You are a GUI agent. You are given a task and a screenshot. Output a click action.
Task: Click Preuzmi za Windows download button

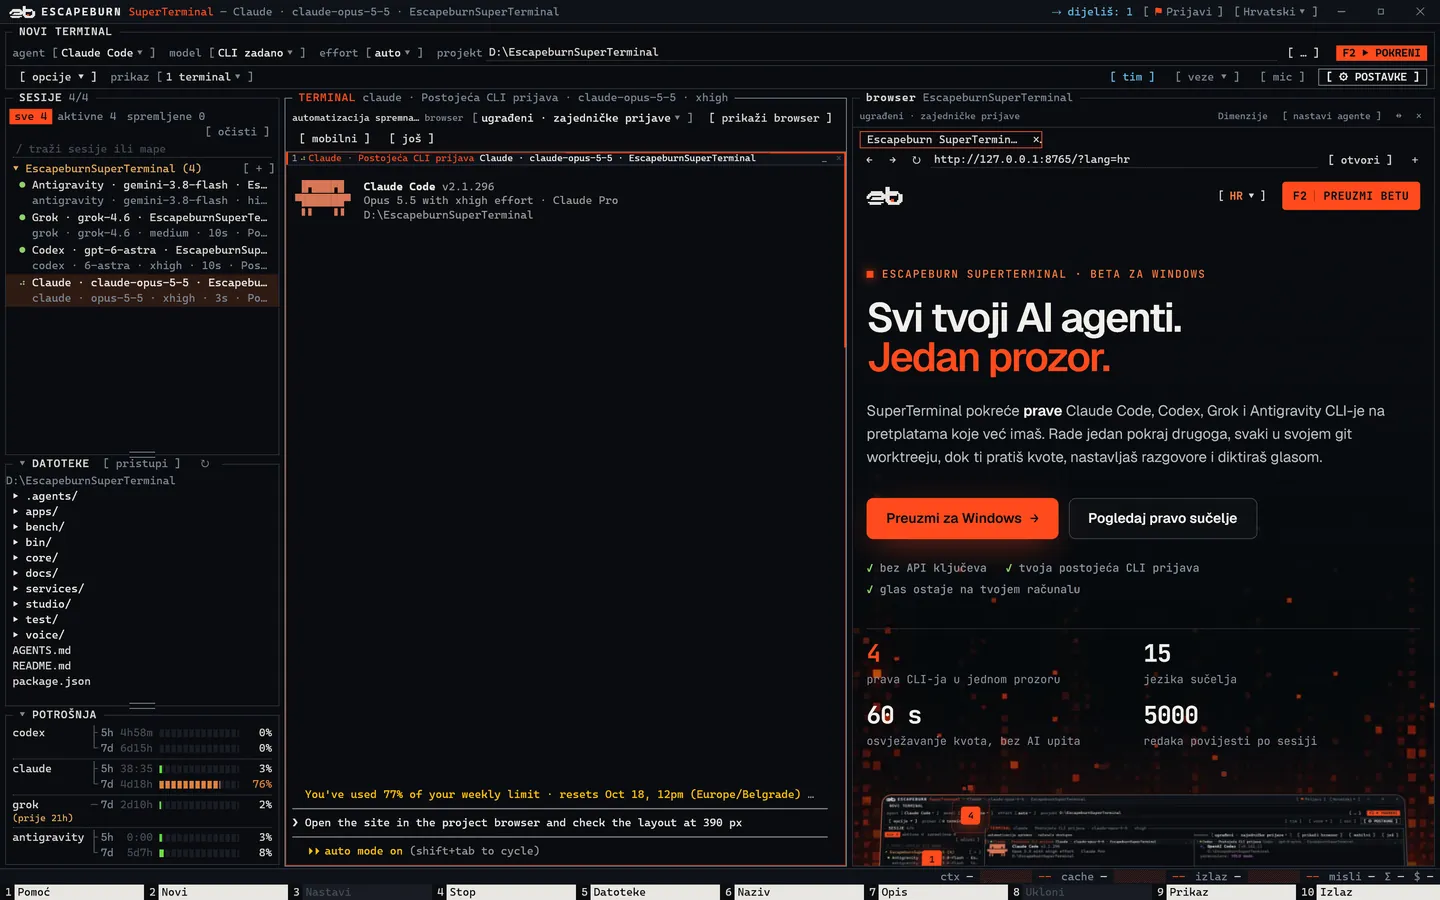[962, 518]
